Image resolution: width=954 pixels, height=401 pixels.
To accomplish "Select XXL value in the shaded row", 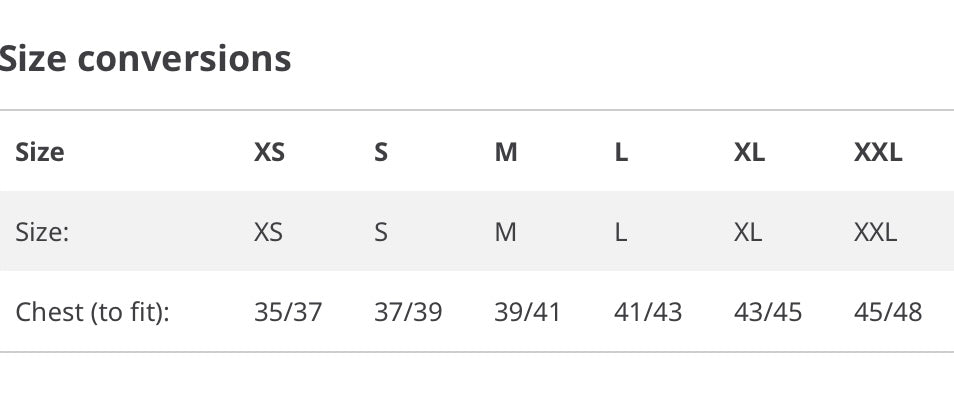I will [x=876, y=233].
